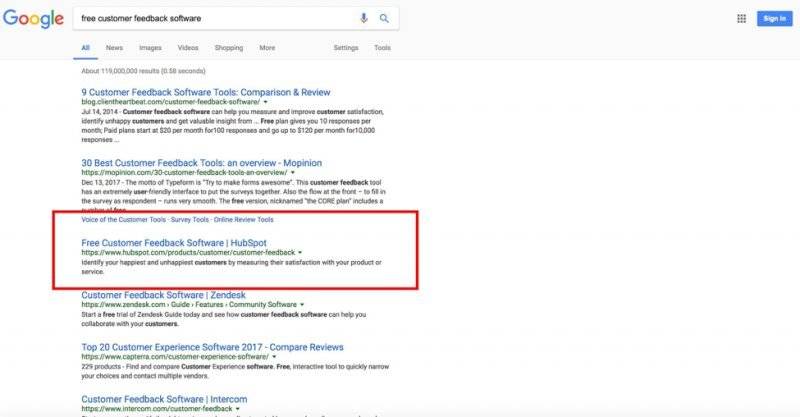Click the magnifying glass search icon

(384, 18)
